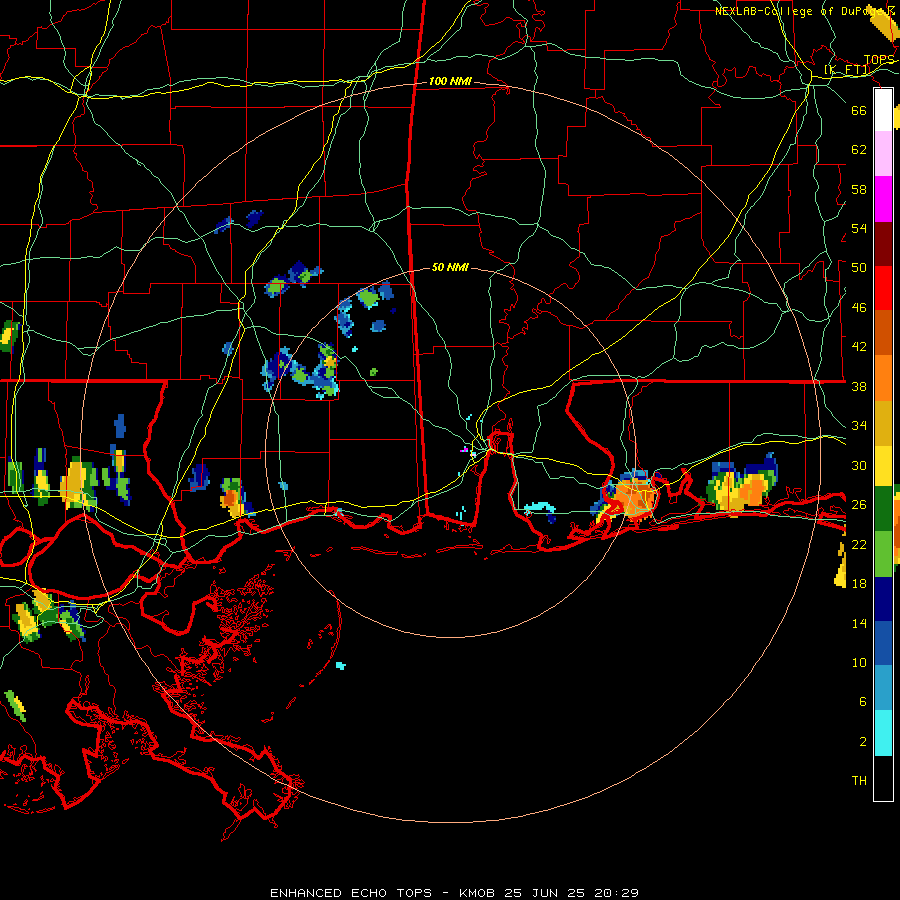Click the legend value "46"
Image resolution: width=900 pixels, height=900 pixels.
coord(859,308)
